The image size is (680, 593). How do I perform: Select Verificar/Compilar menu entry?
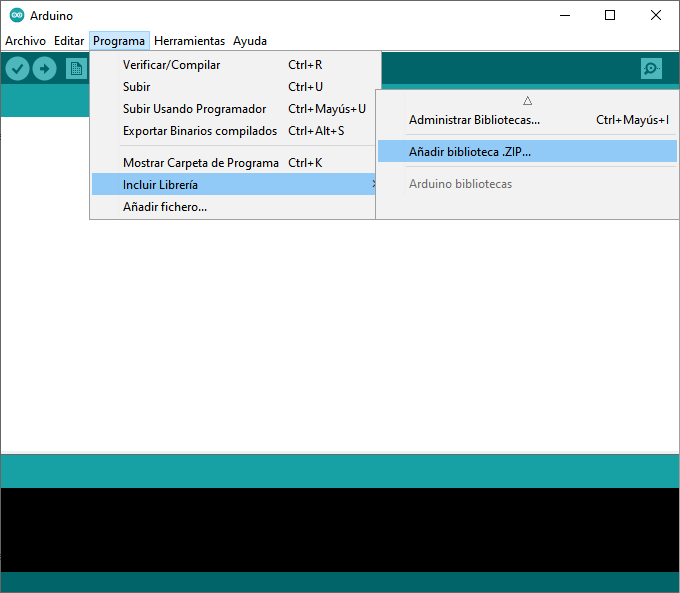pos(233,65)
